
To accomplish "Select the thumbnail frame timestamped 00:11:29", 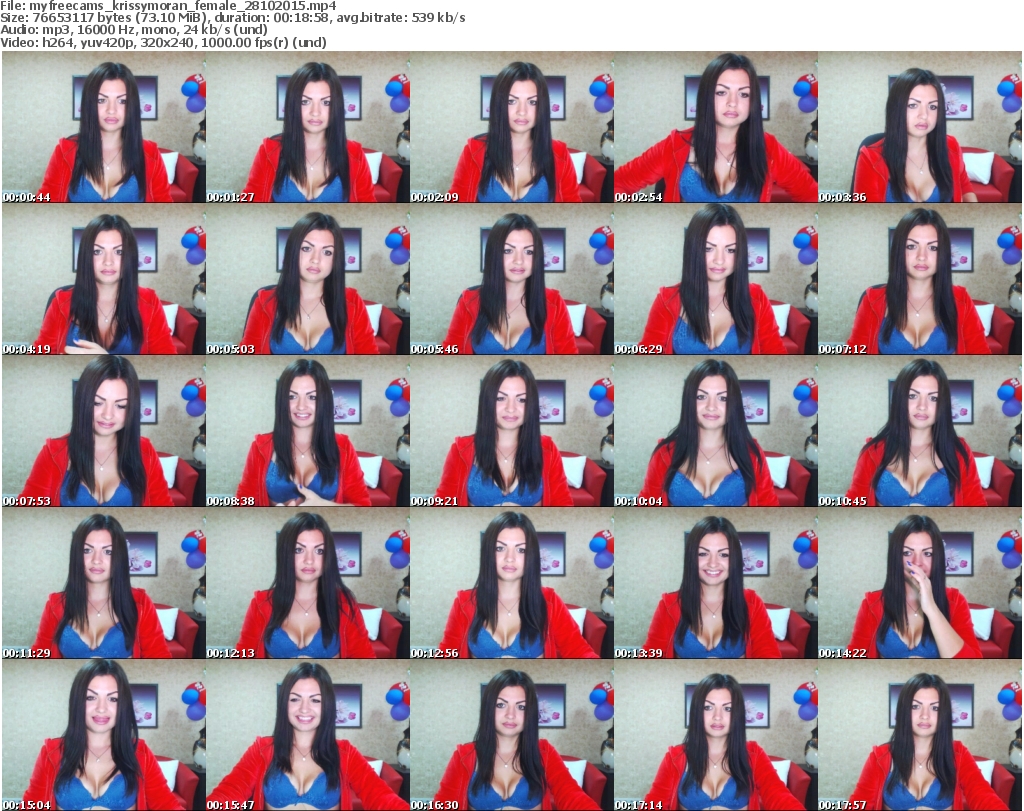I will [x=104, y=582].
